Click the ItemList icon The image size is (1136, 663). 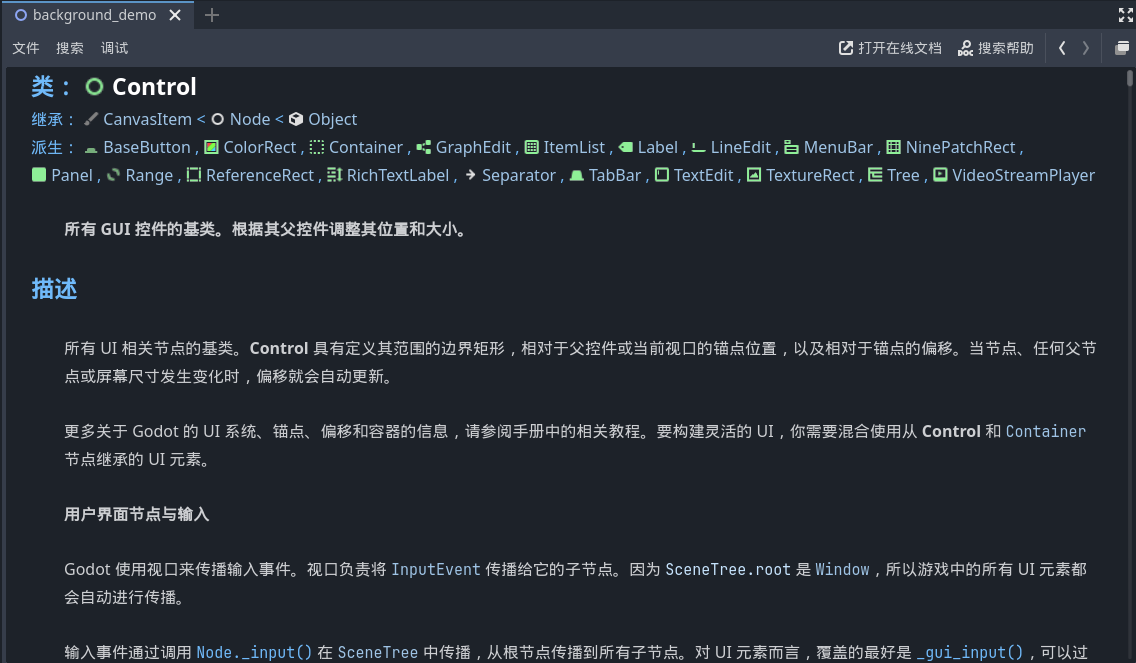coord(531,147)
